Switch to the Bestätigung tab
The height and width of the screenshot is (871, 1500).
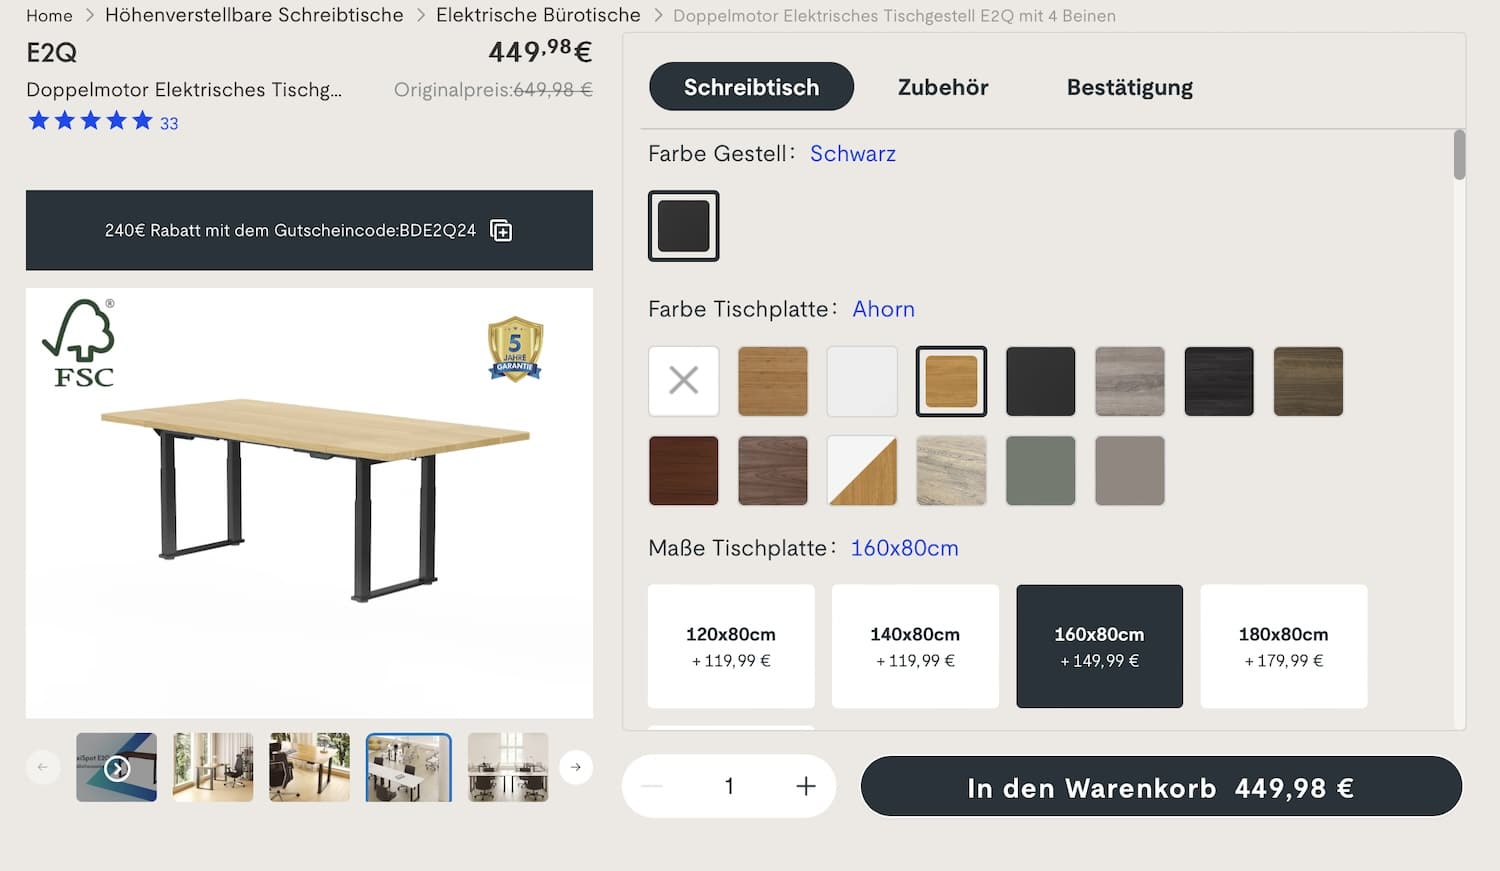pos(1130,87)
